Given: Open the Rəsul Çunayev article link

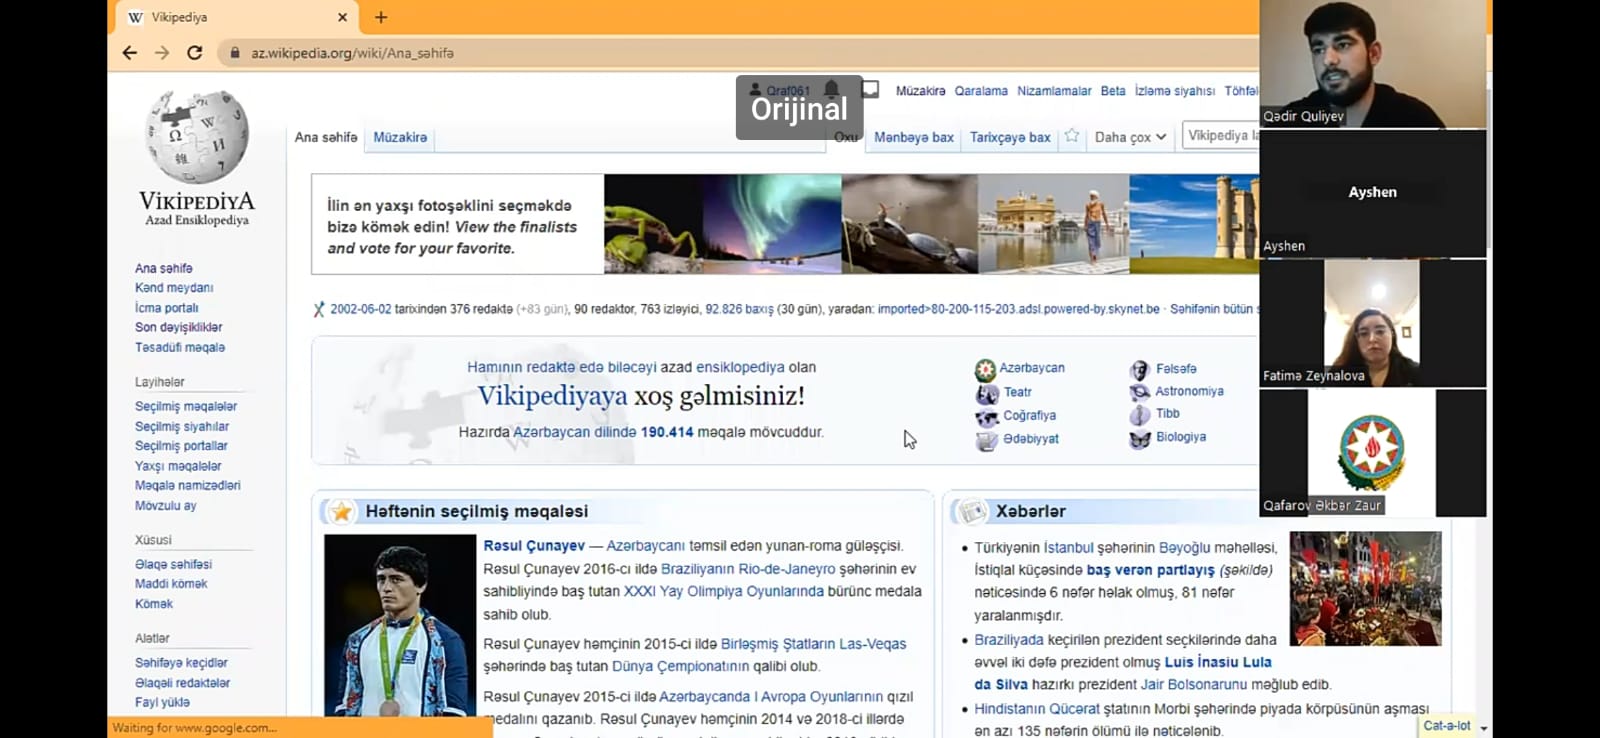Looking at the screenshot, I should [534, 546].
